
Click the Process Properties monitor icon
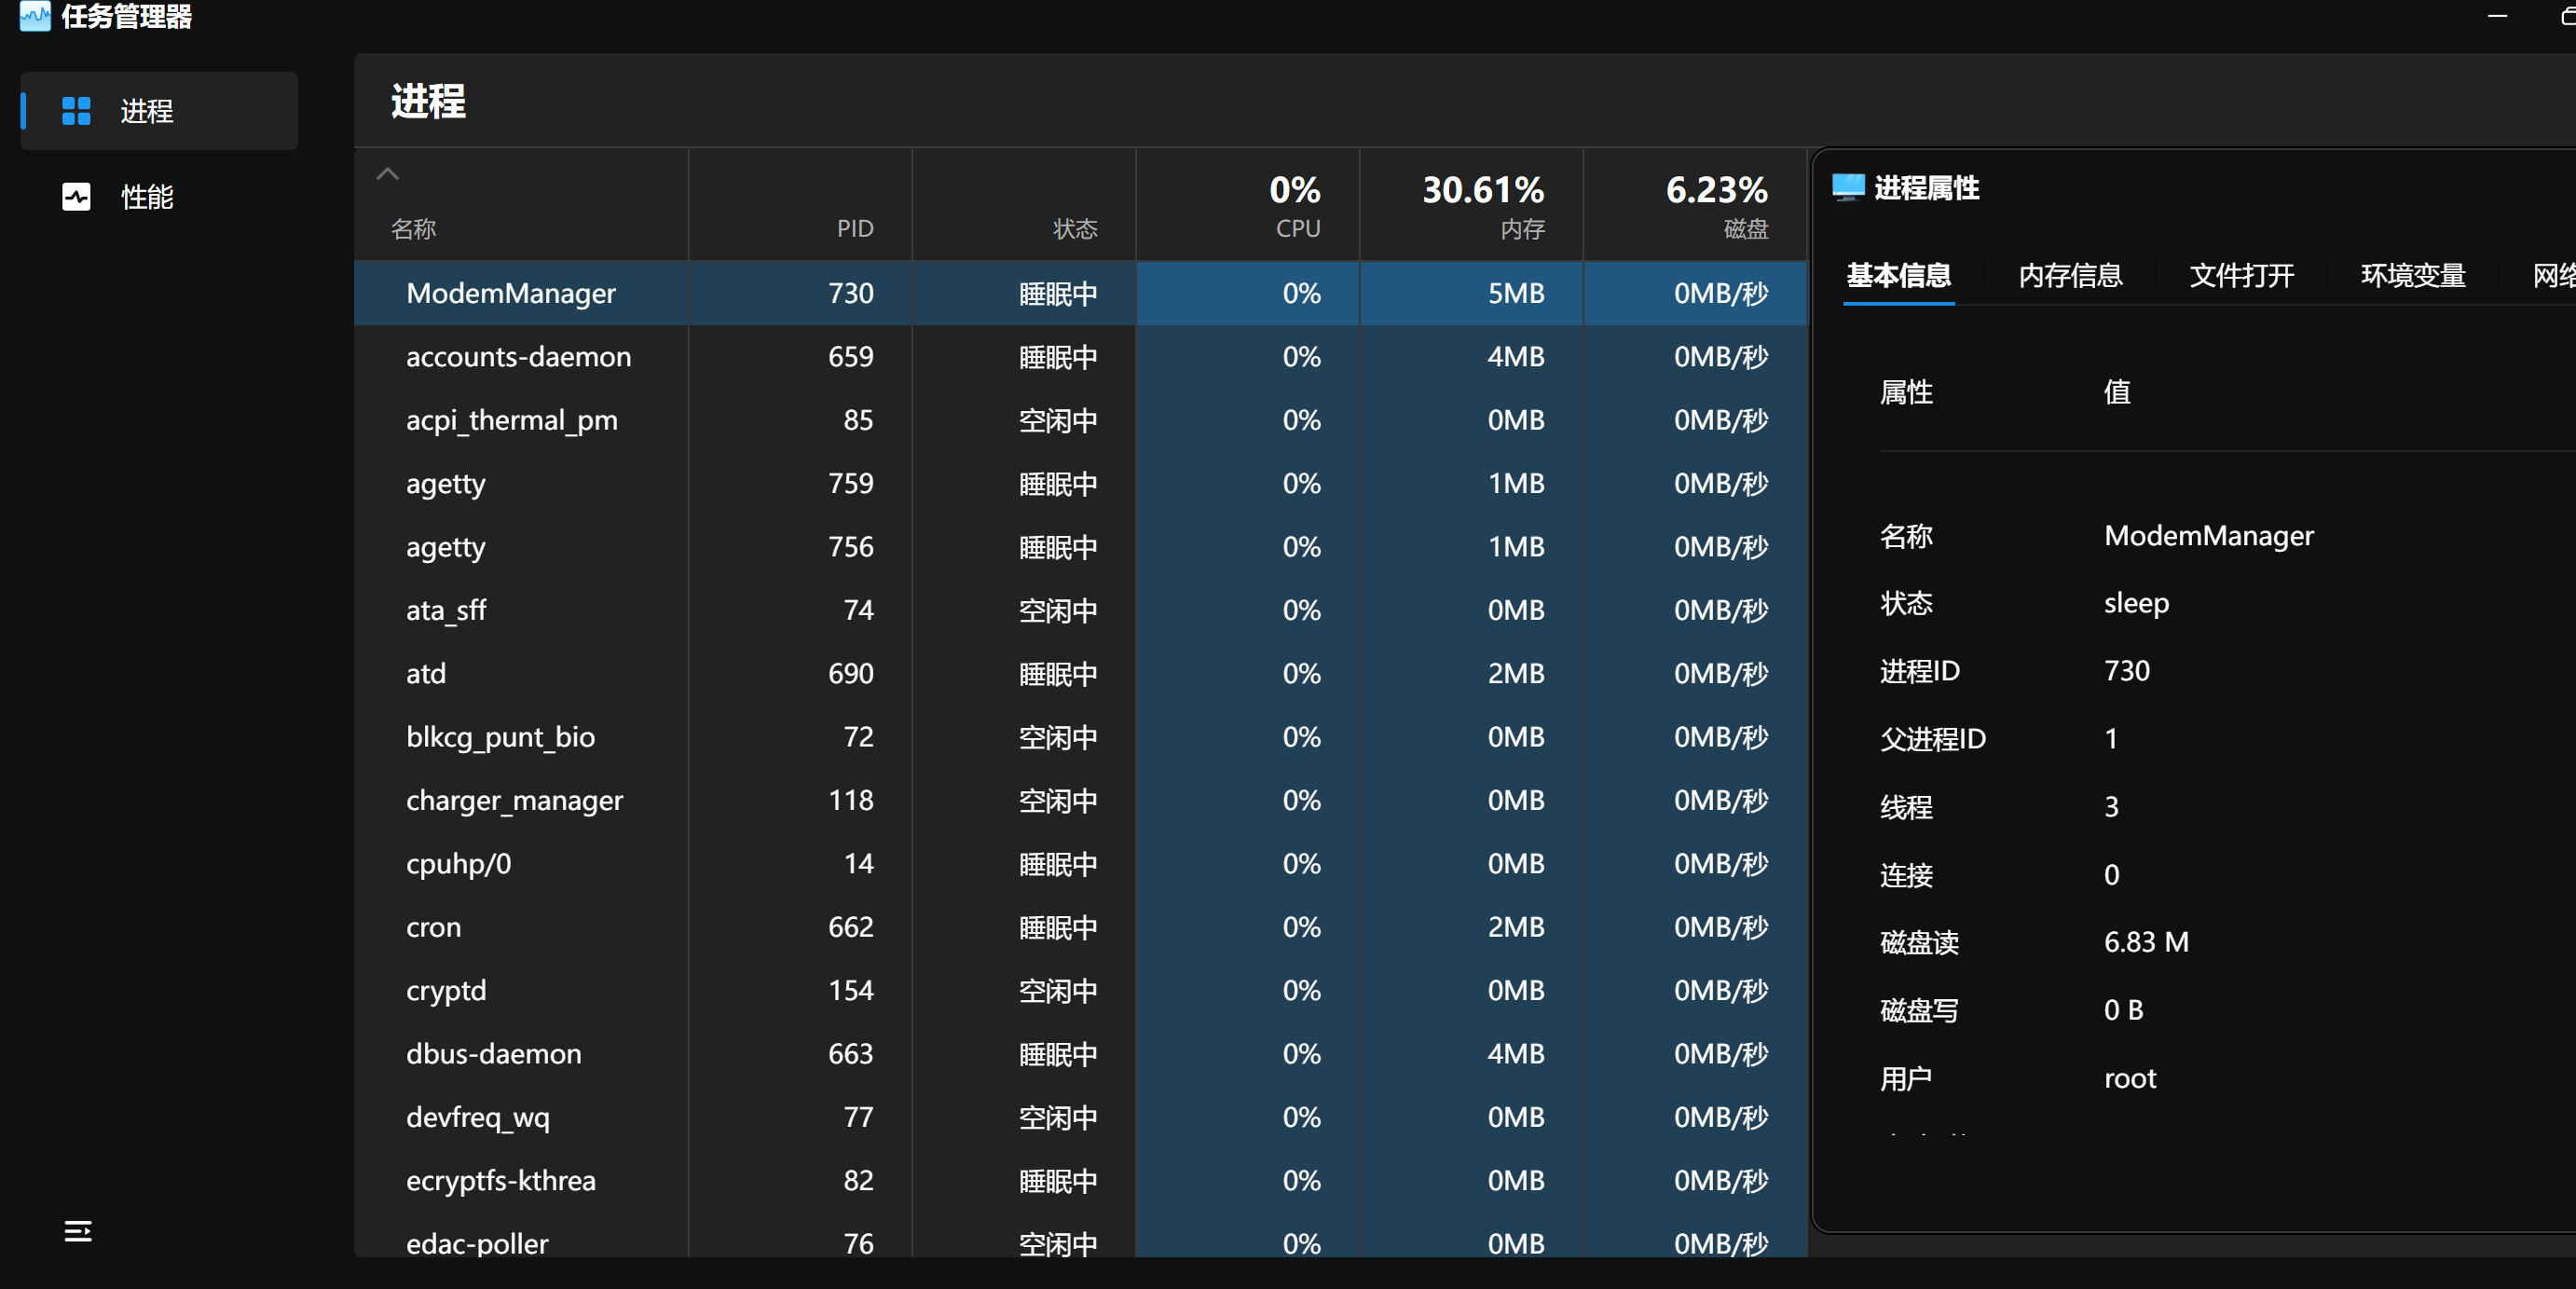pyautogui.click(x=1847, y=187)
